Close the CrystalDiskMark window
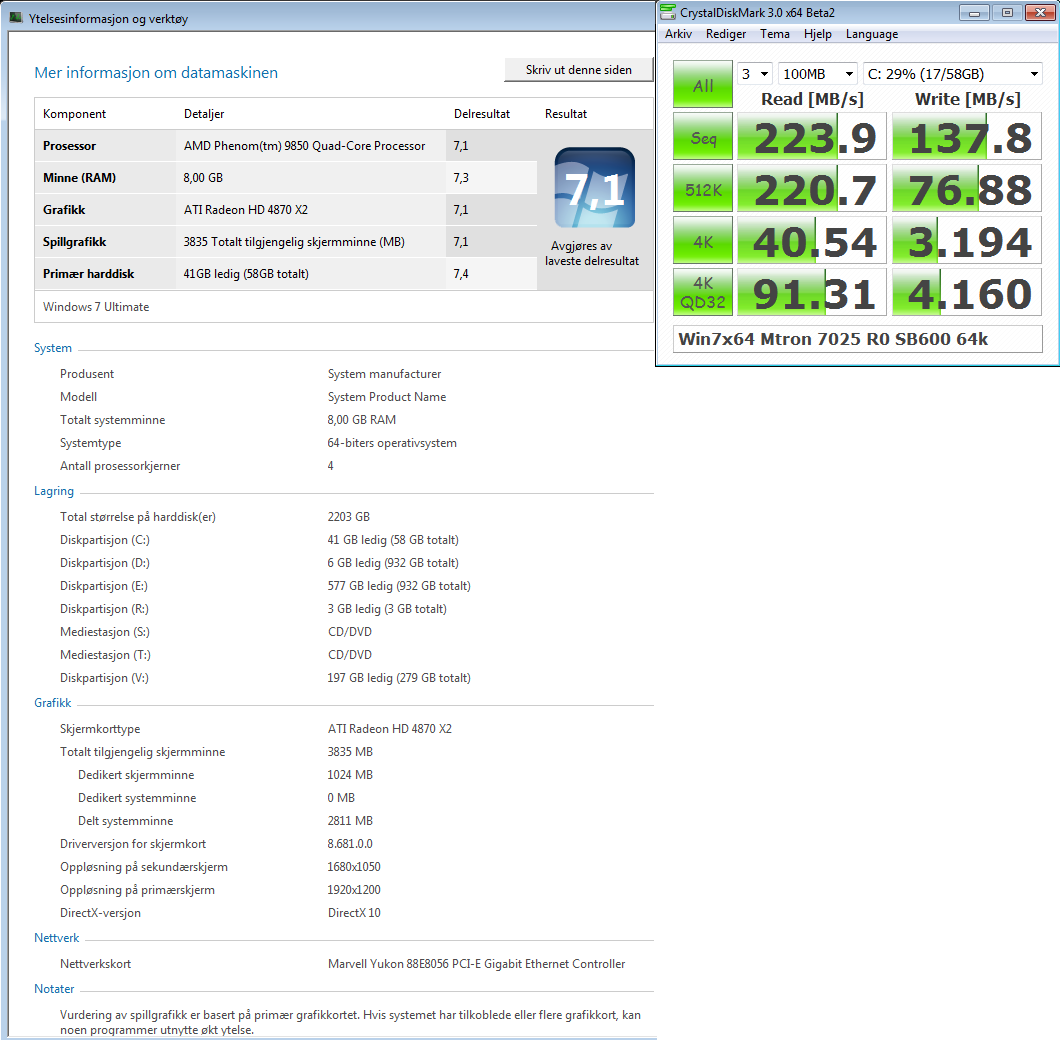 (1040, 13)
